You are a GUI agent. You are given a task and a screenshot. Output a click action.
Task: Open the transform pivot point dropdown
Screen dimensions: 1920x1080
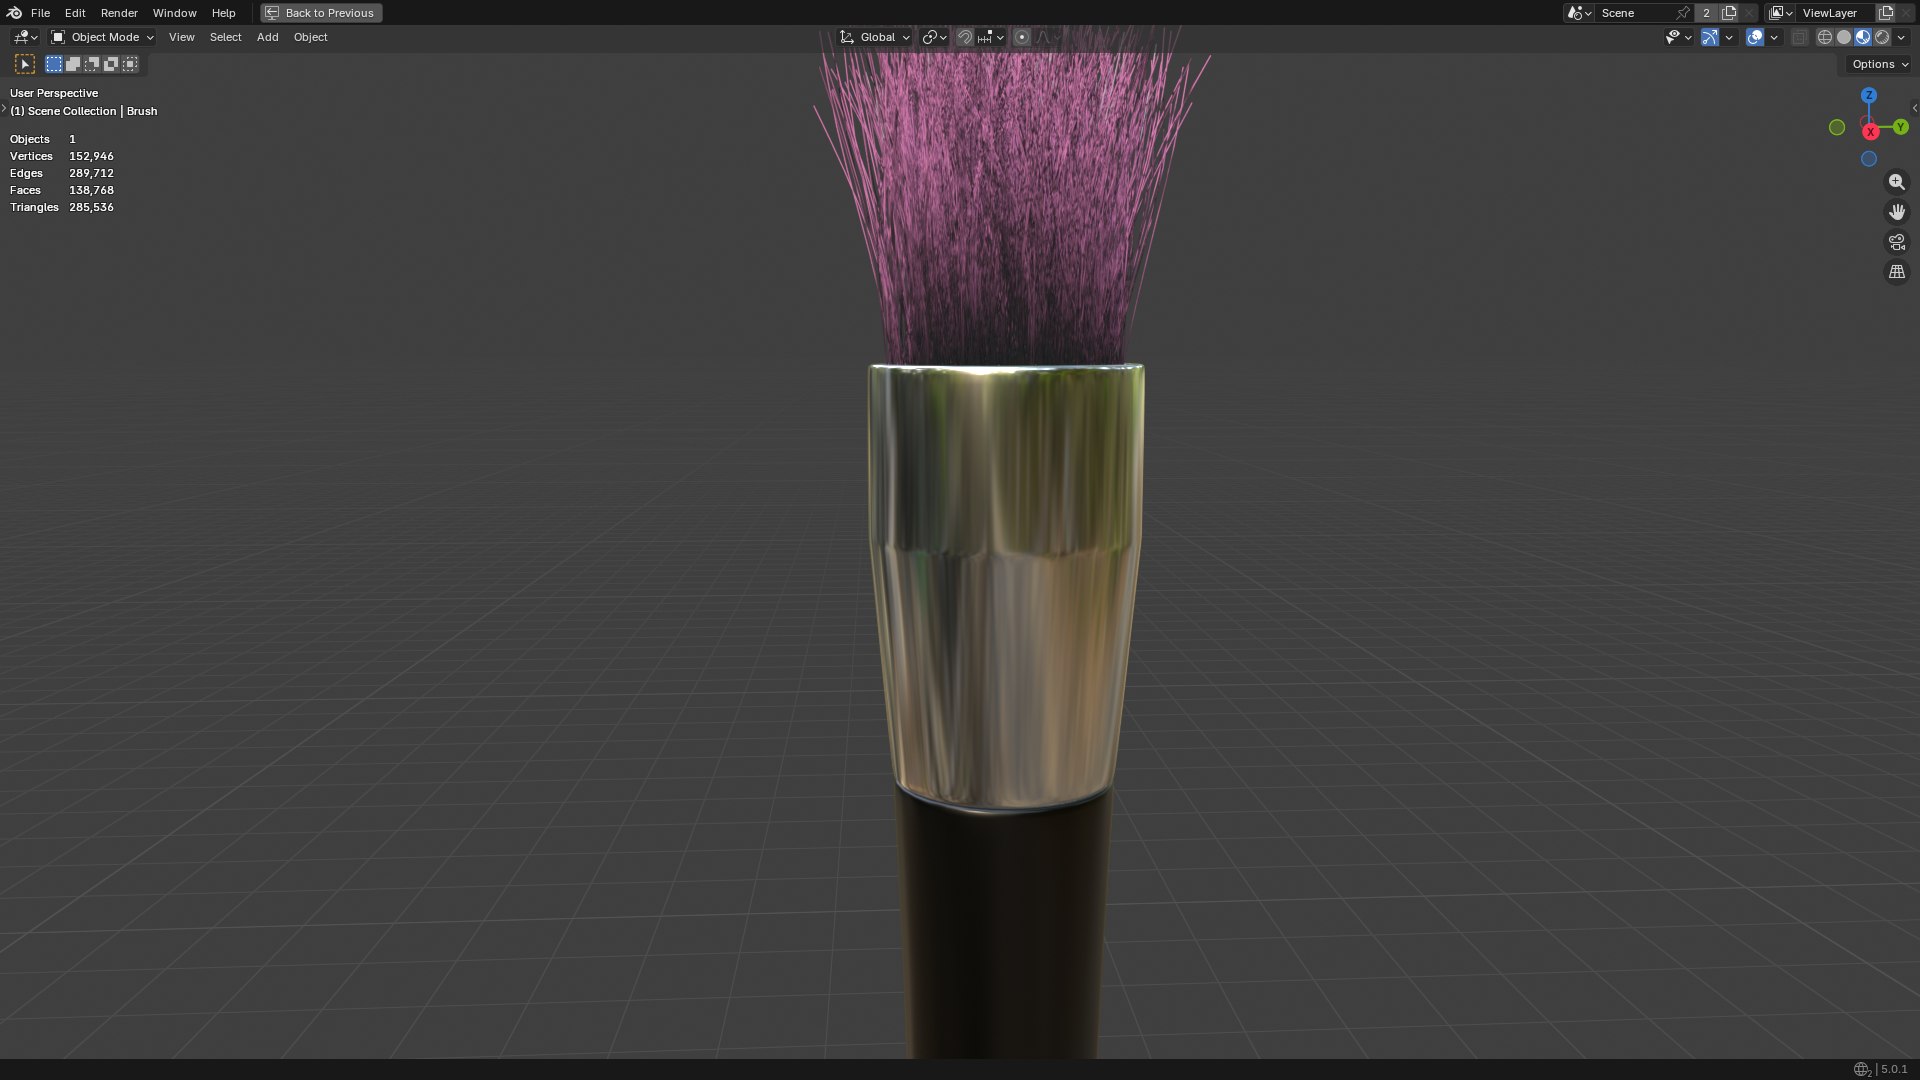coord(934,37)
